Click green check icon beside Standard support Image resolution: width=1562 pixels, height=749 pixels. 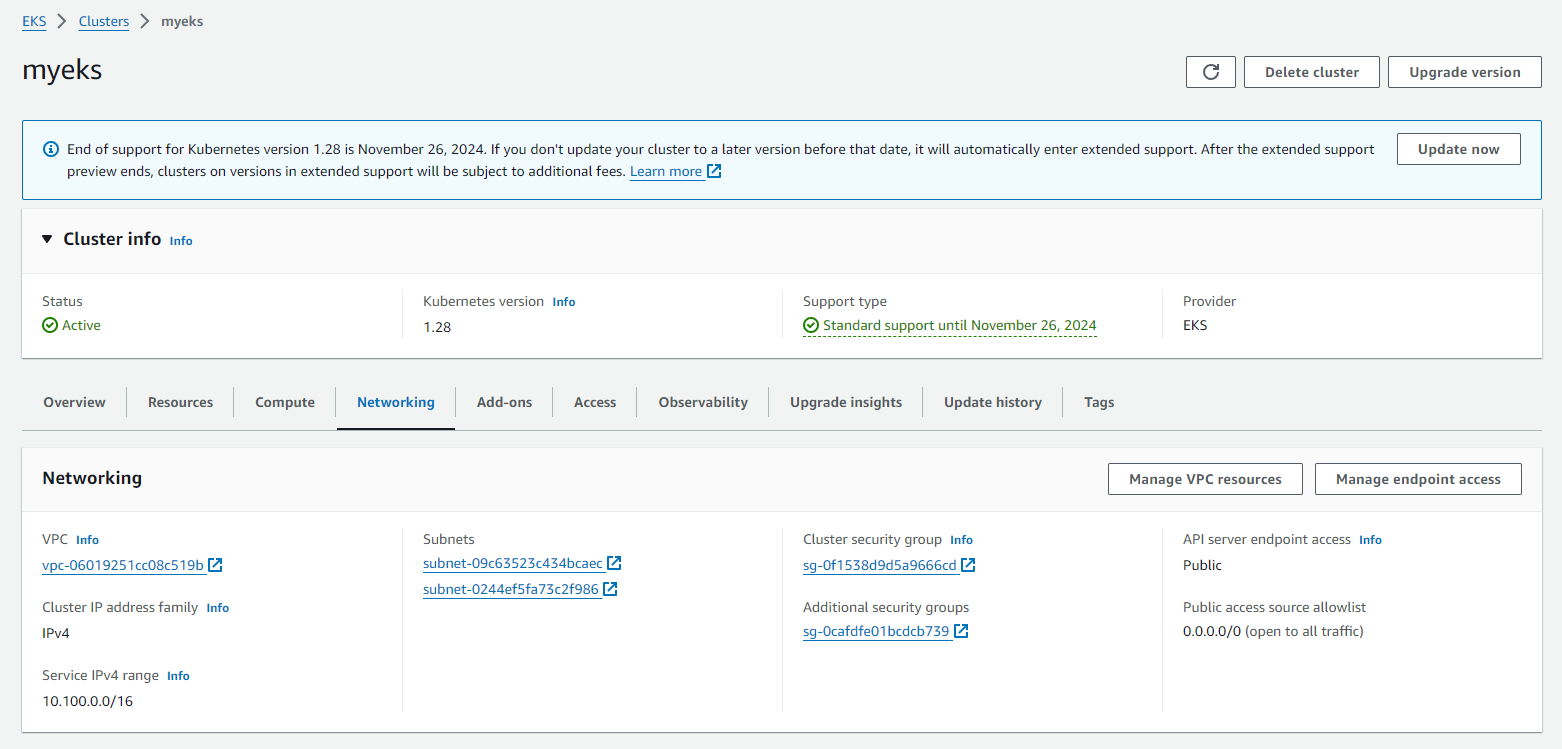[811, 325]
